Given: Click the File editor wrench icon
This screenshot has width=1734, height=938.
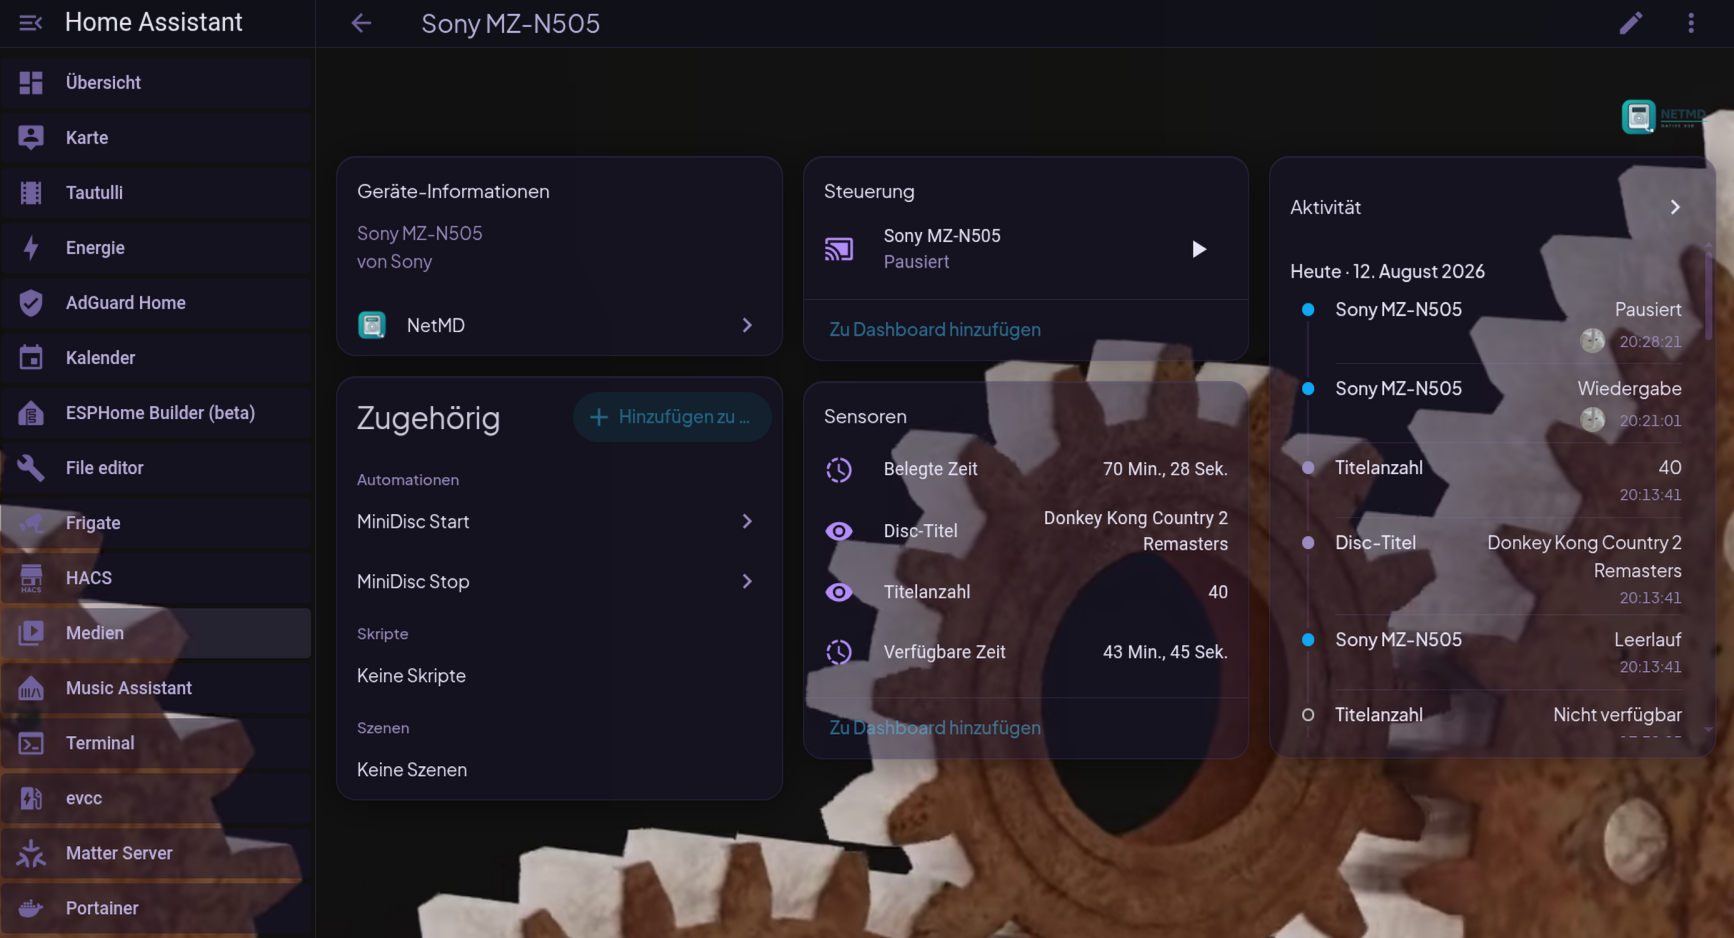Looking at the screenshot, I should [31, 468].
